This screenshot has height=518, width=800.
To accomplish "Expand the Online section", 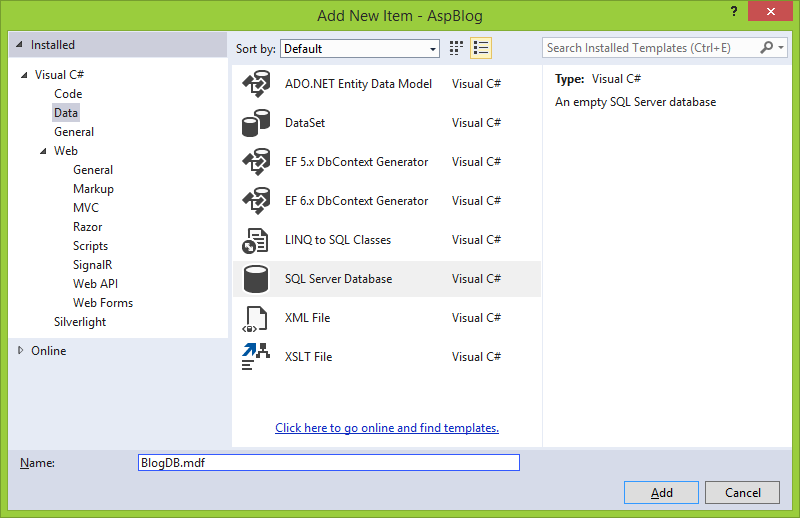I will click(21, 351).
